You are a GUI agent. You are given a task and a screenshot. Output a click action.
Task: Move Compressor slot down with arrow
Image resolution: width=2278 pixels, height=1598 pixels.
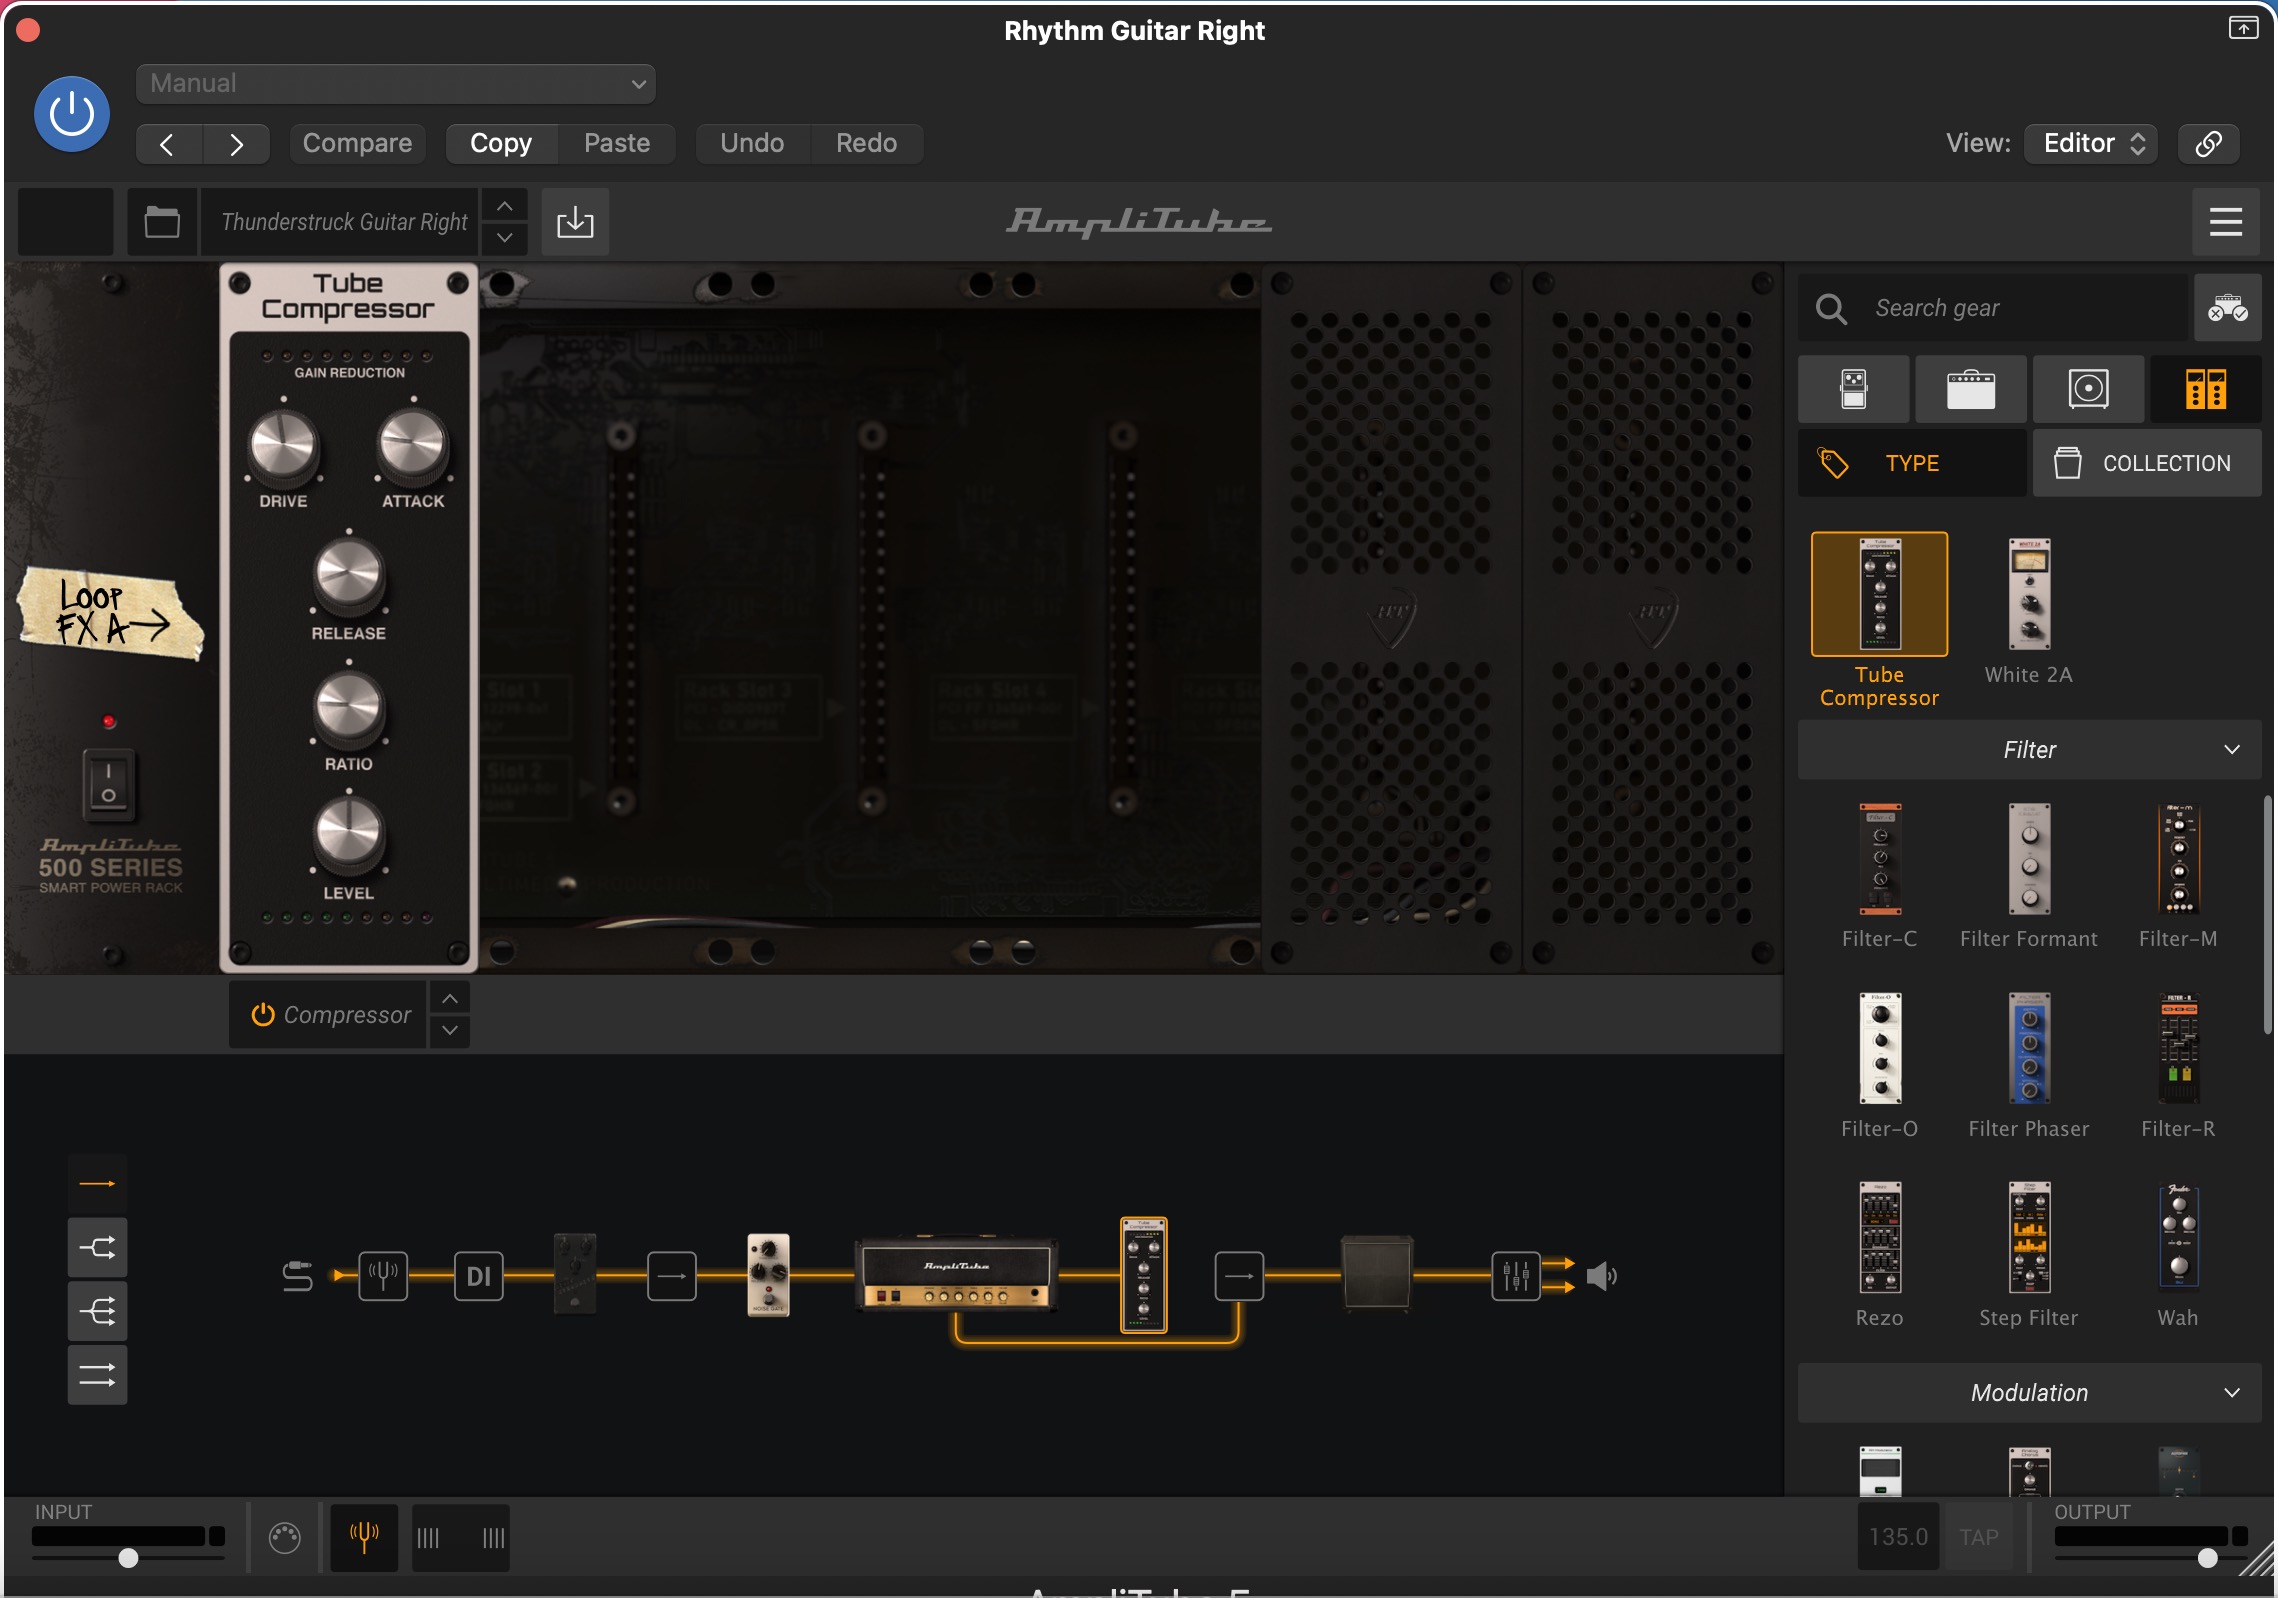click(450, 1030)
